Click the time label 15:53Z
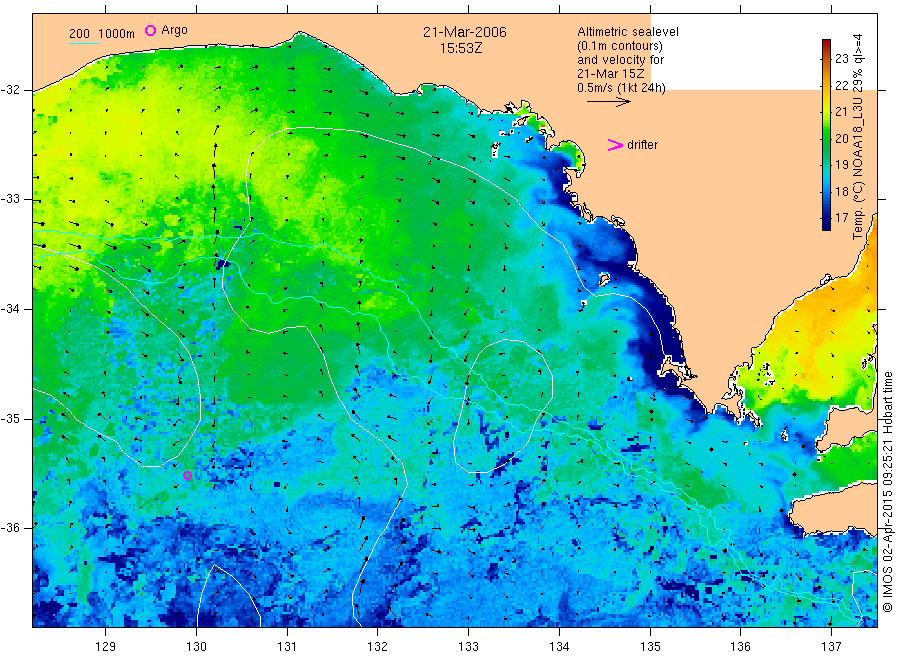This screenshot has width=900, height=660. pyautogui.click(x=461, y=49)
